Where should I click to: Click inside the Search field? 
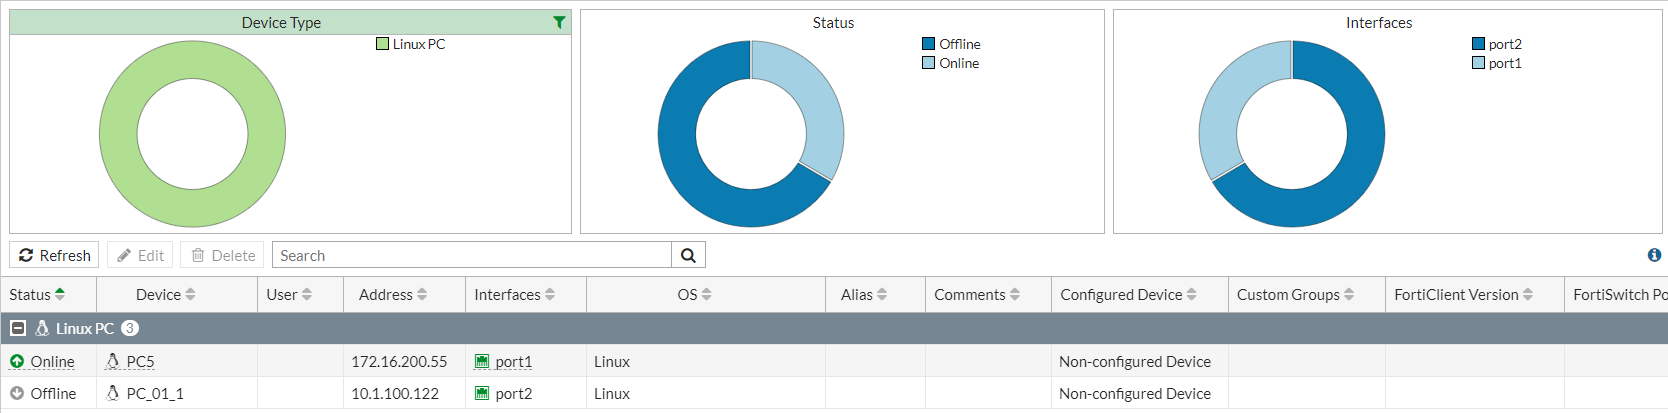point(471,255)
